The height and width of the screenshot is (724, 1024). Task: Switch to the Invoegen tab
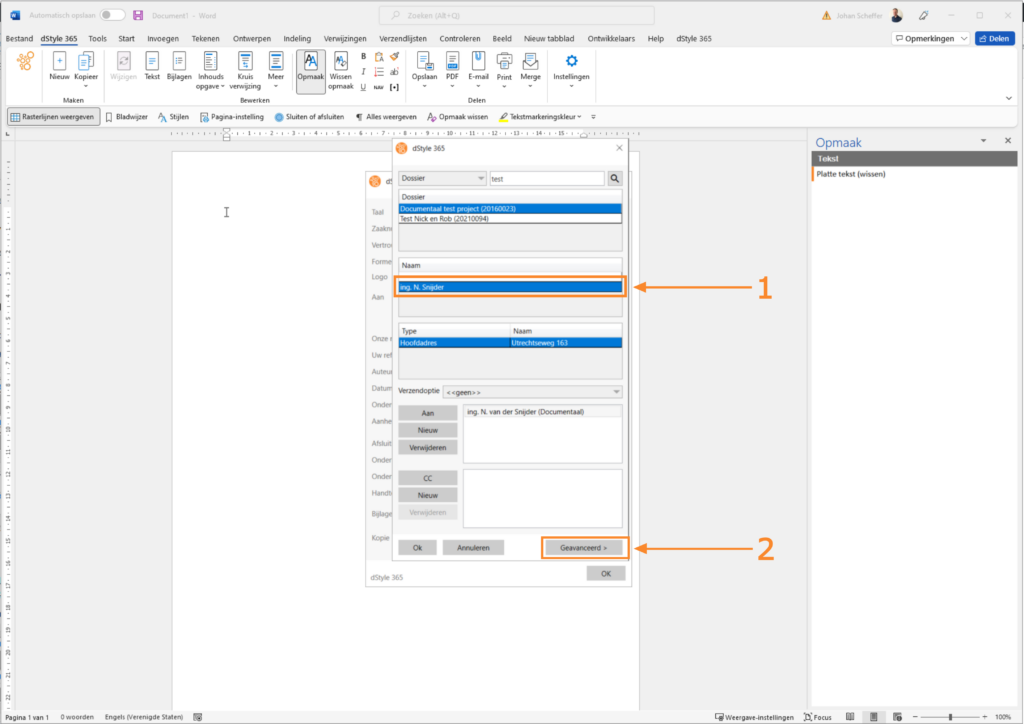point(163,39)
